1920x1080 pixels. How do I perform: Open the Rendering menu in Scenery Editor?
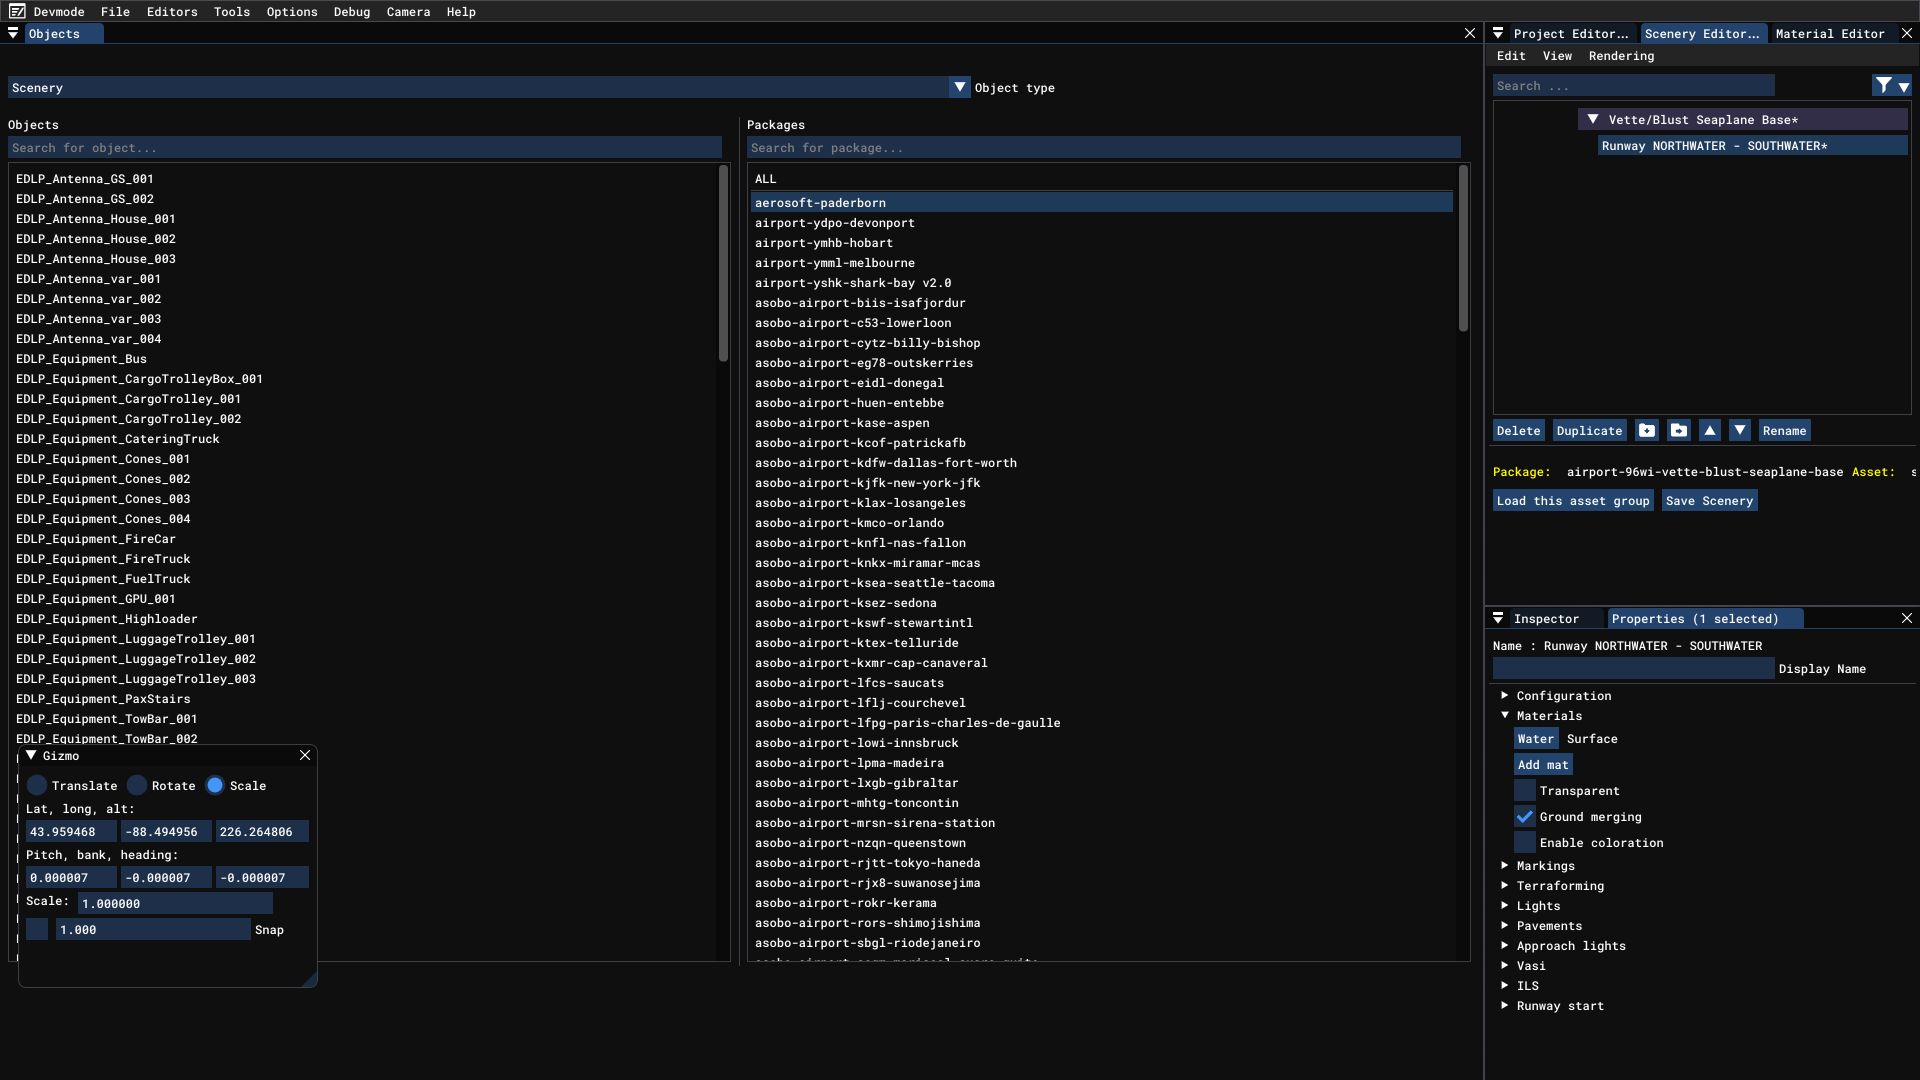click(x=1621, y=56)
